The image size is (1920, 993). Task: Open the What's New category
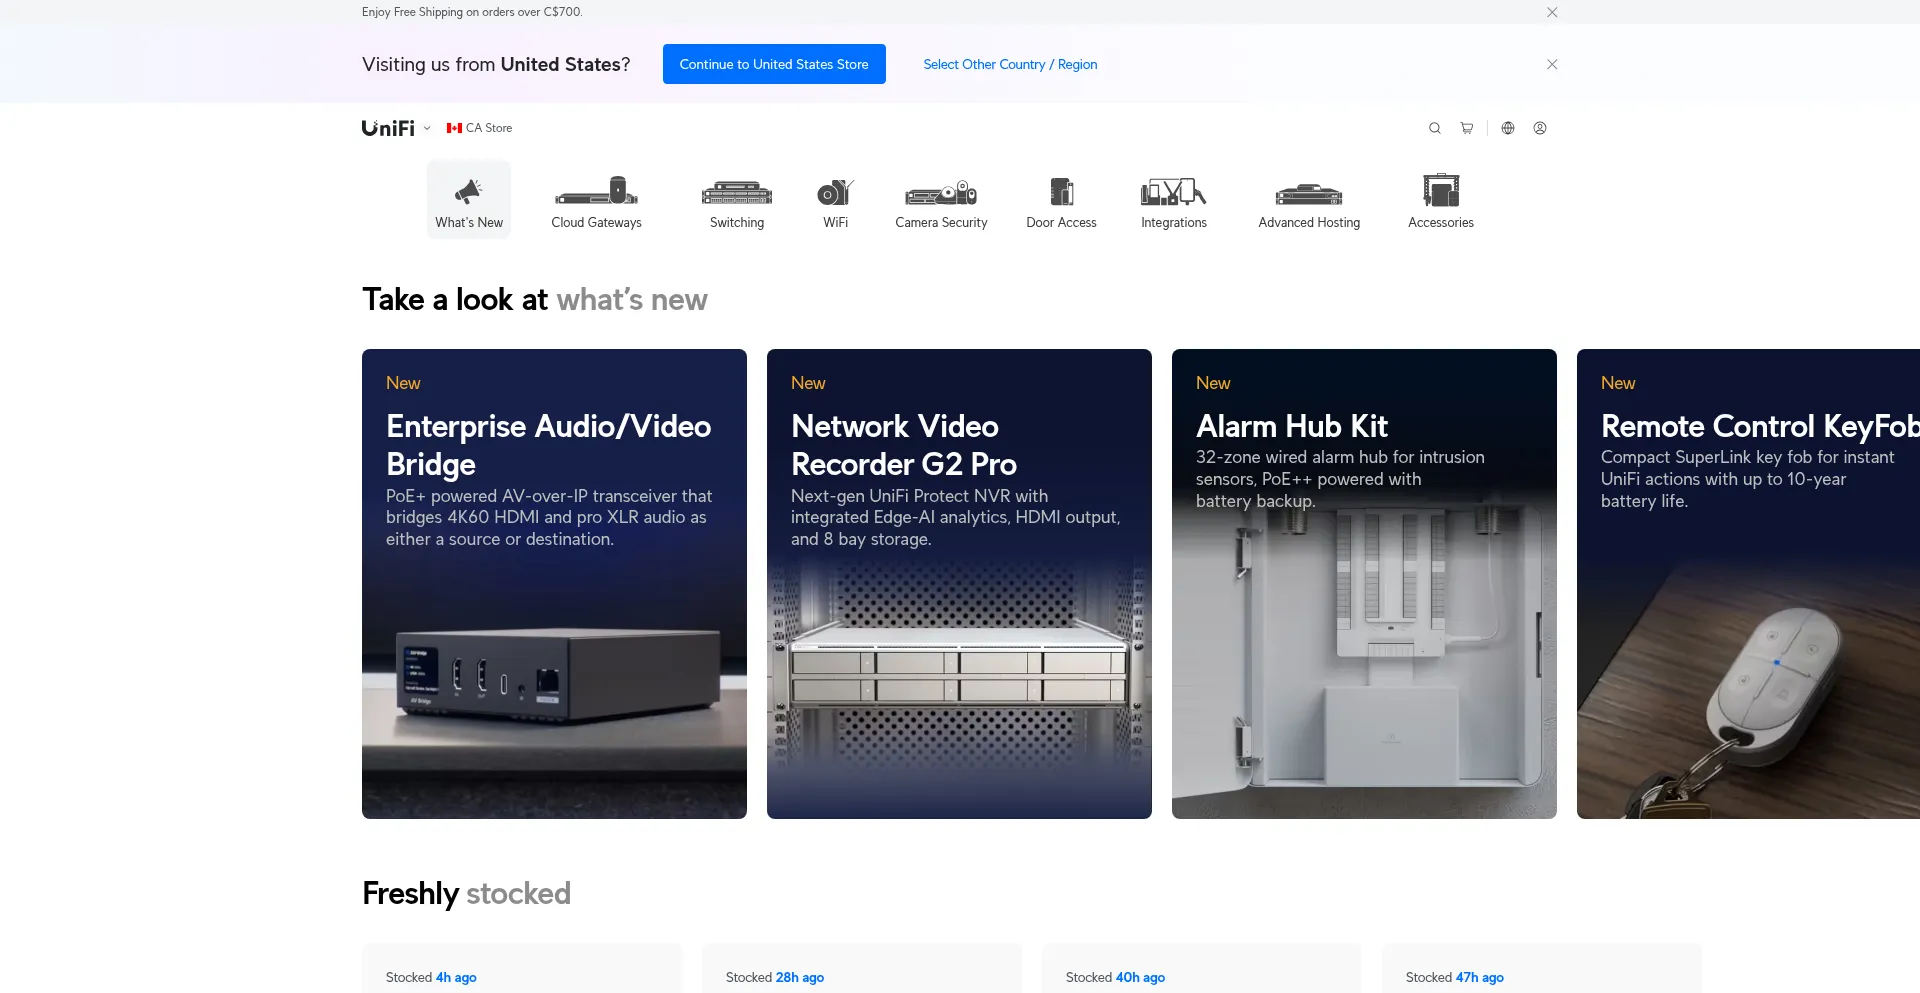pyautogui.click(x=469, y=199)
